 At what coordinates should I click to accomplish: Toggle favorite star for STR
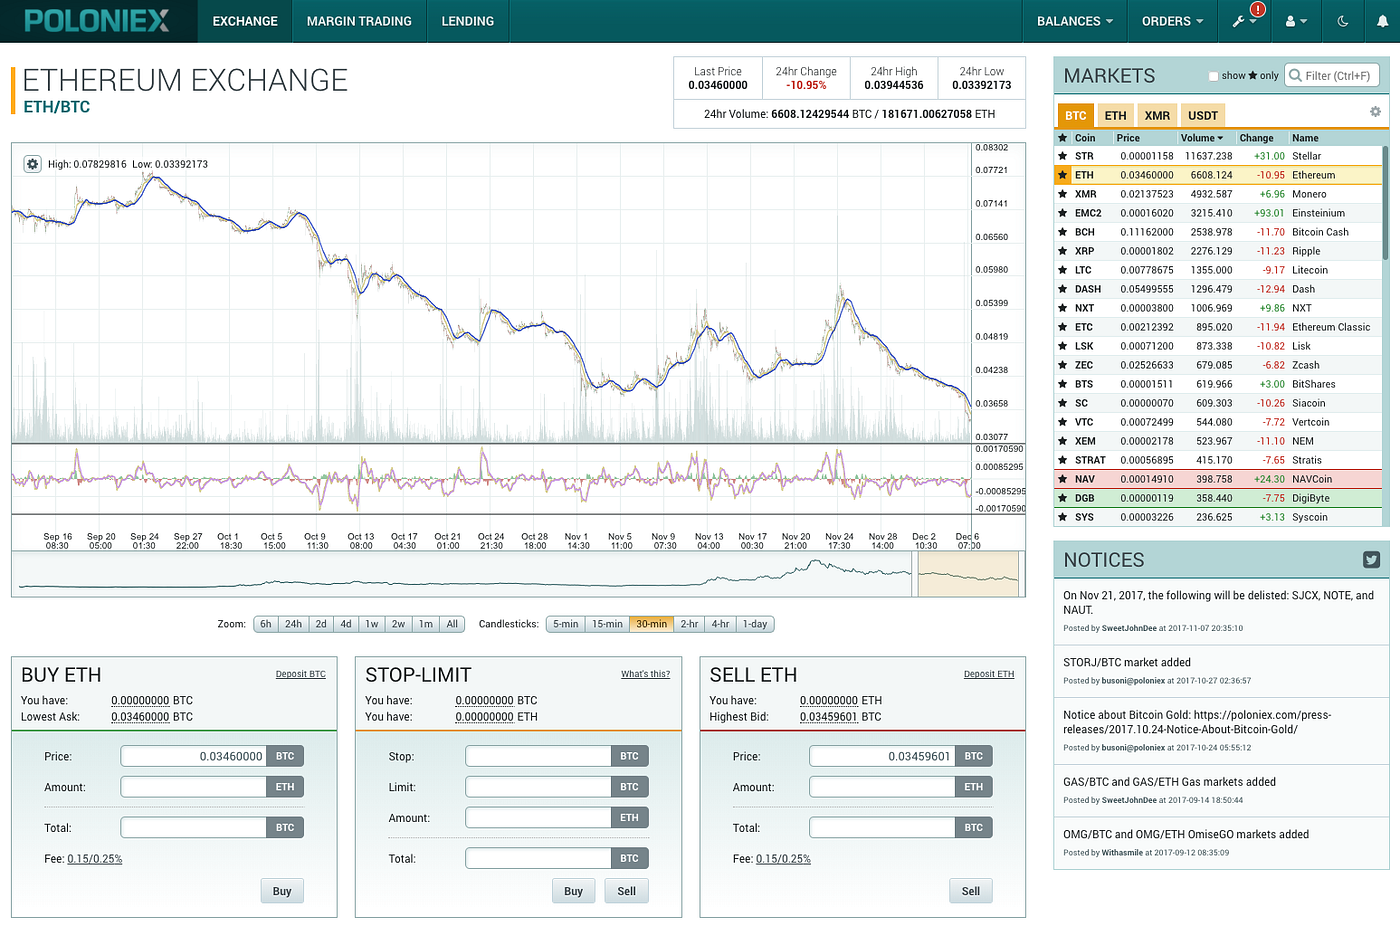[1062, 156]
